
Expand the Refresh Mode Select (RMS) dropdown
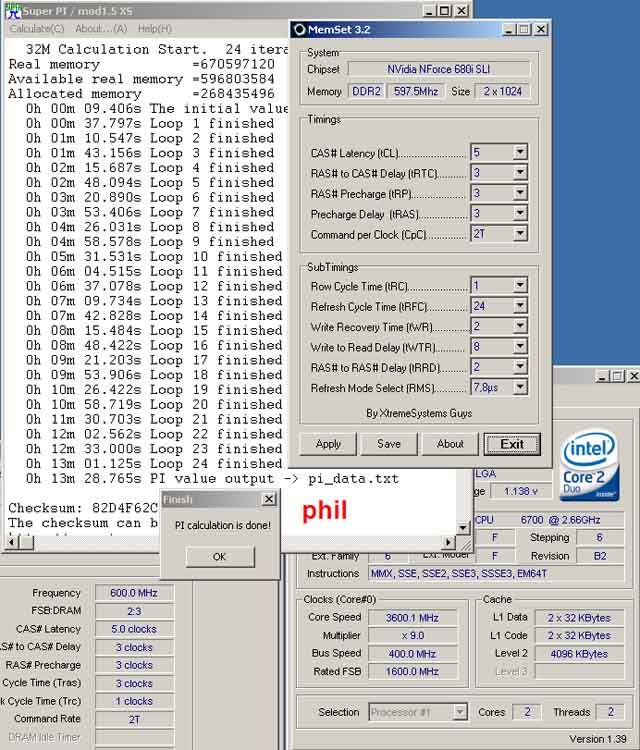point(519,387)
